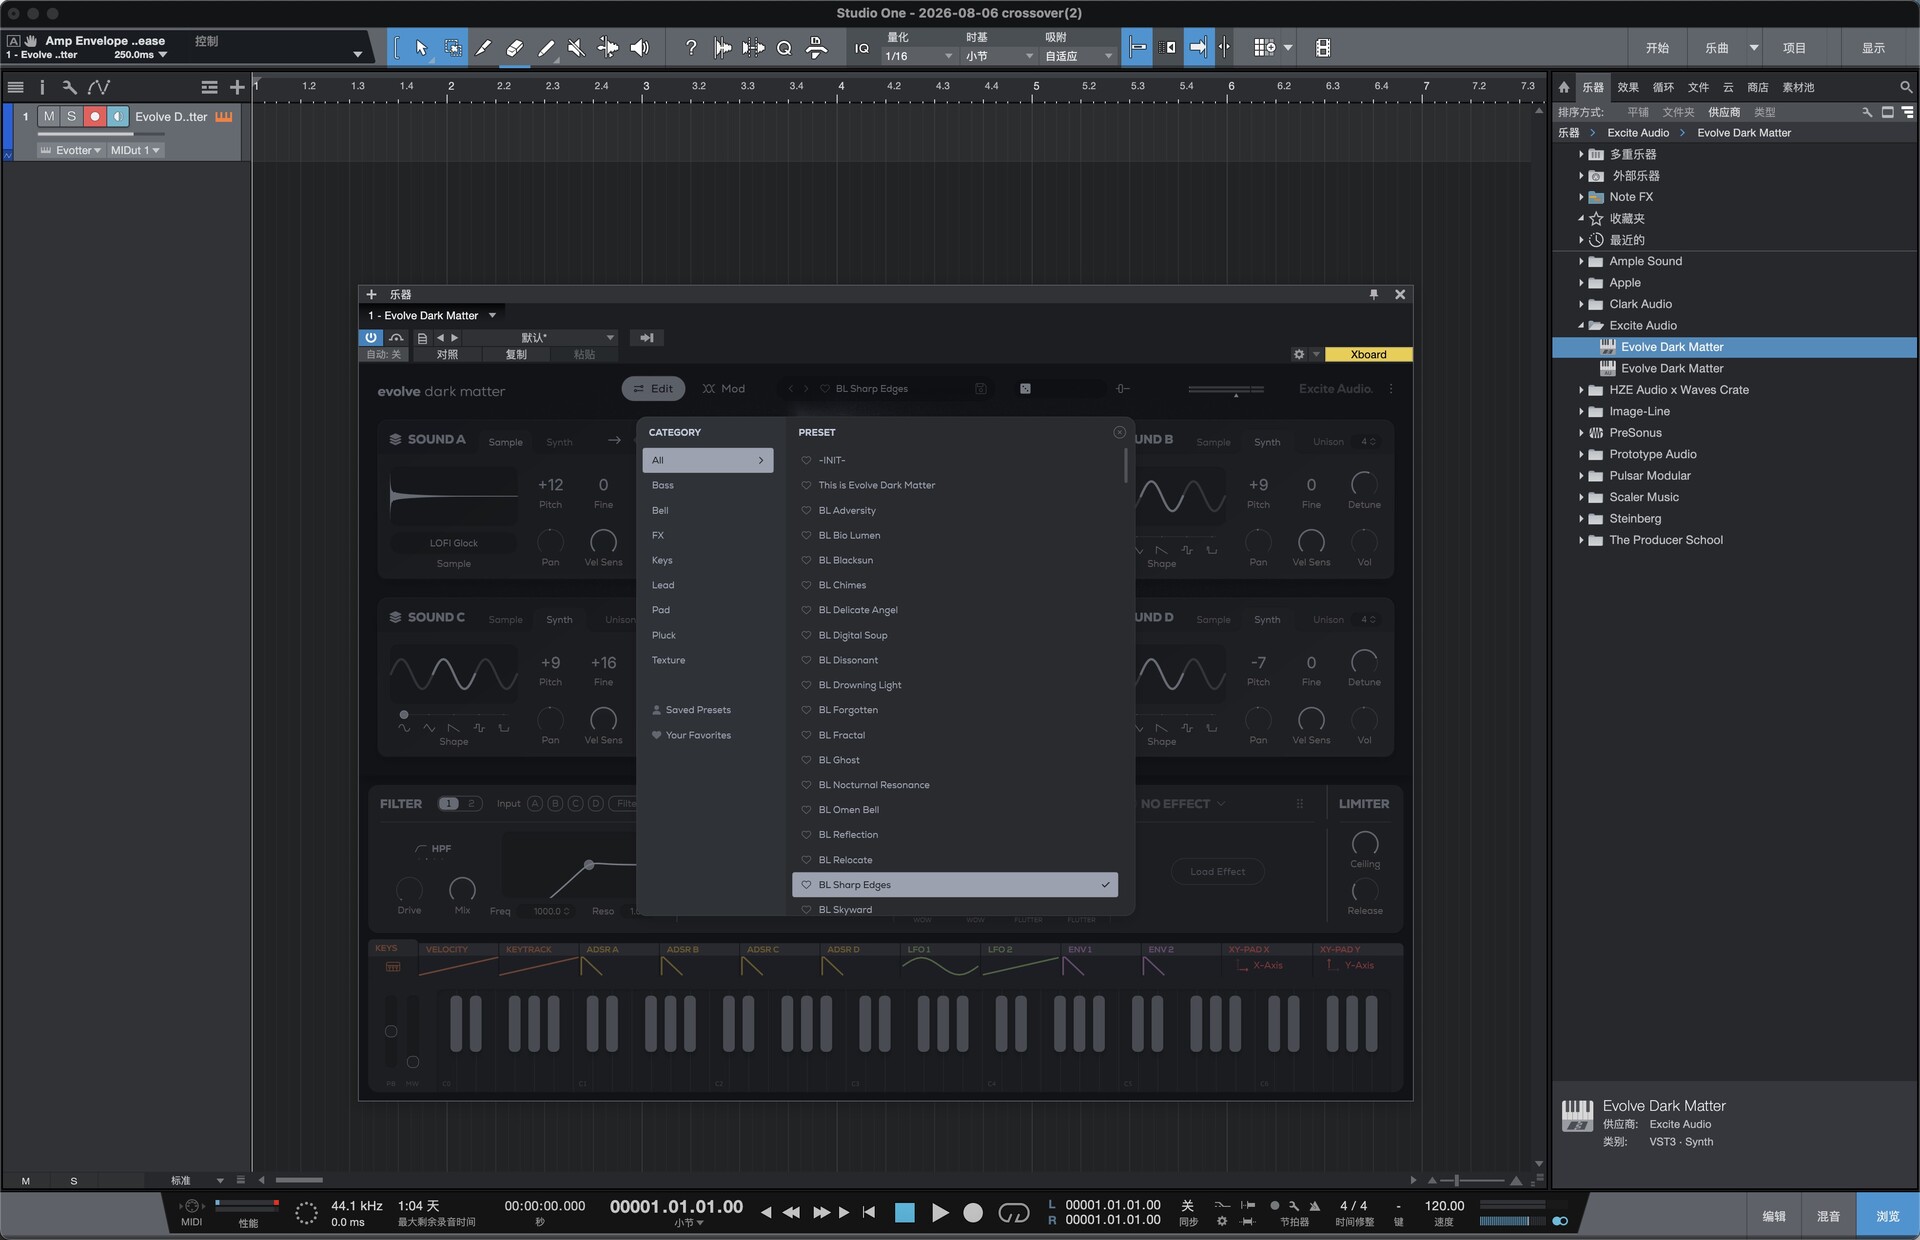
Task: Click the 复制 copy button
Action: tap(516, 354)
